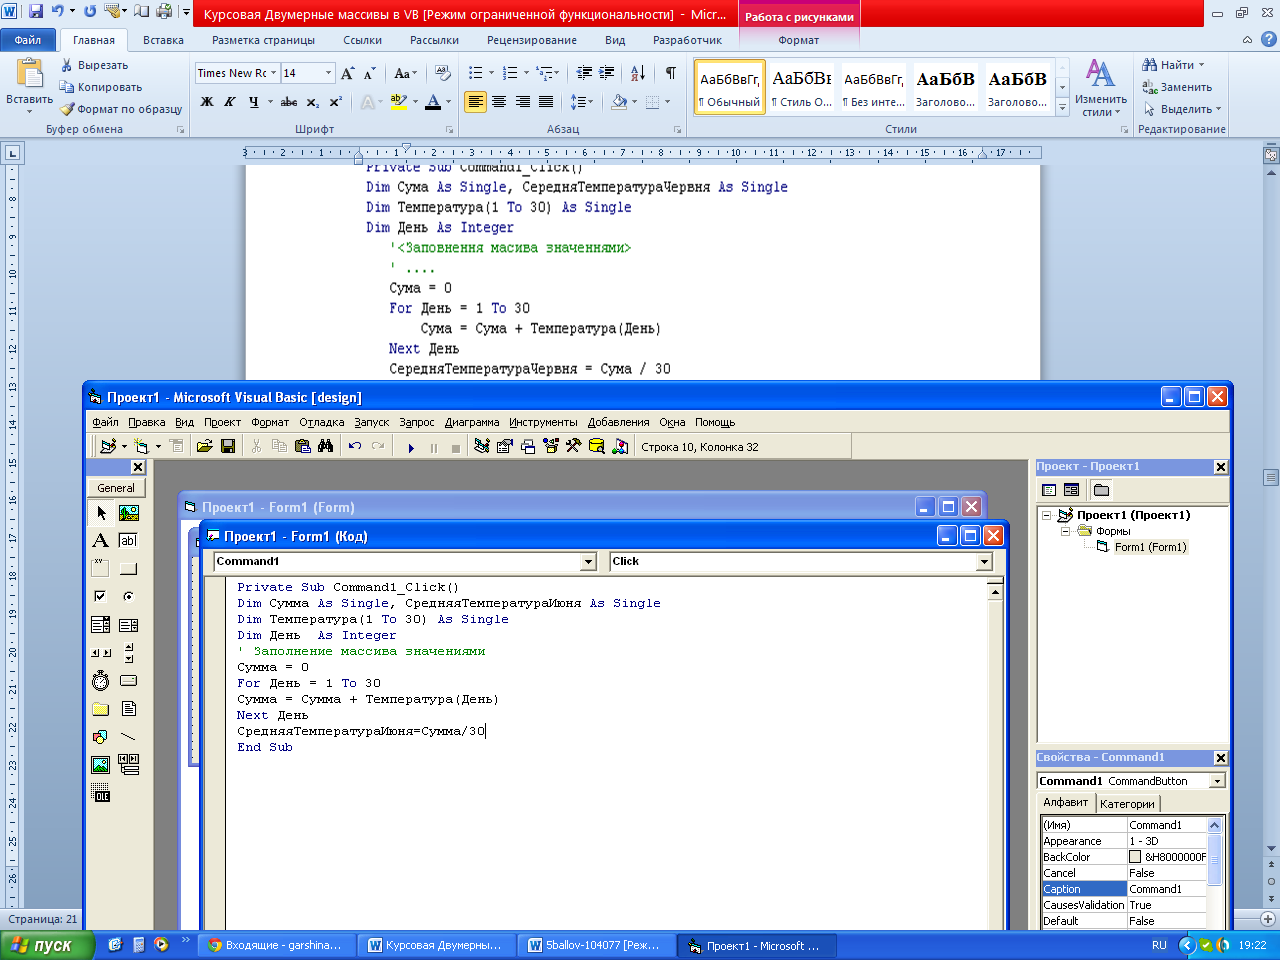Open Find with the binoculars icon in VB
This screenshot has width=1280, height=960.
[325, 447]
